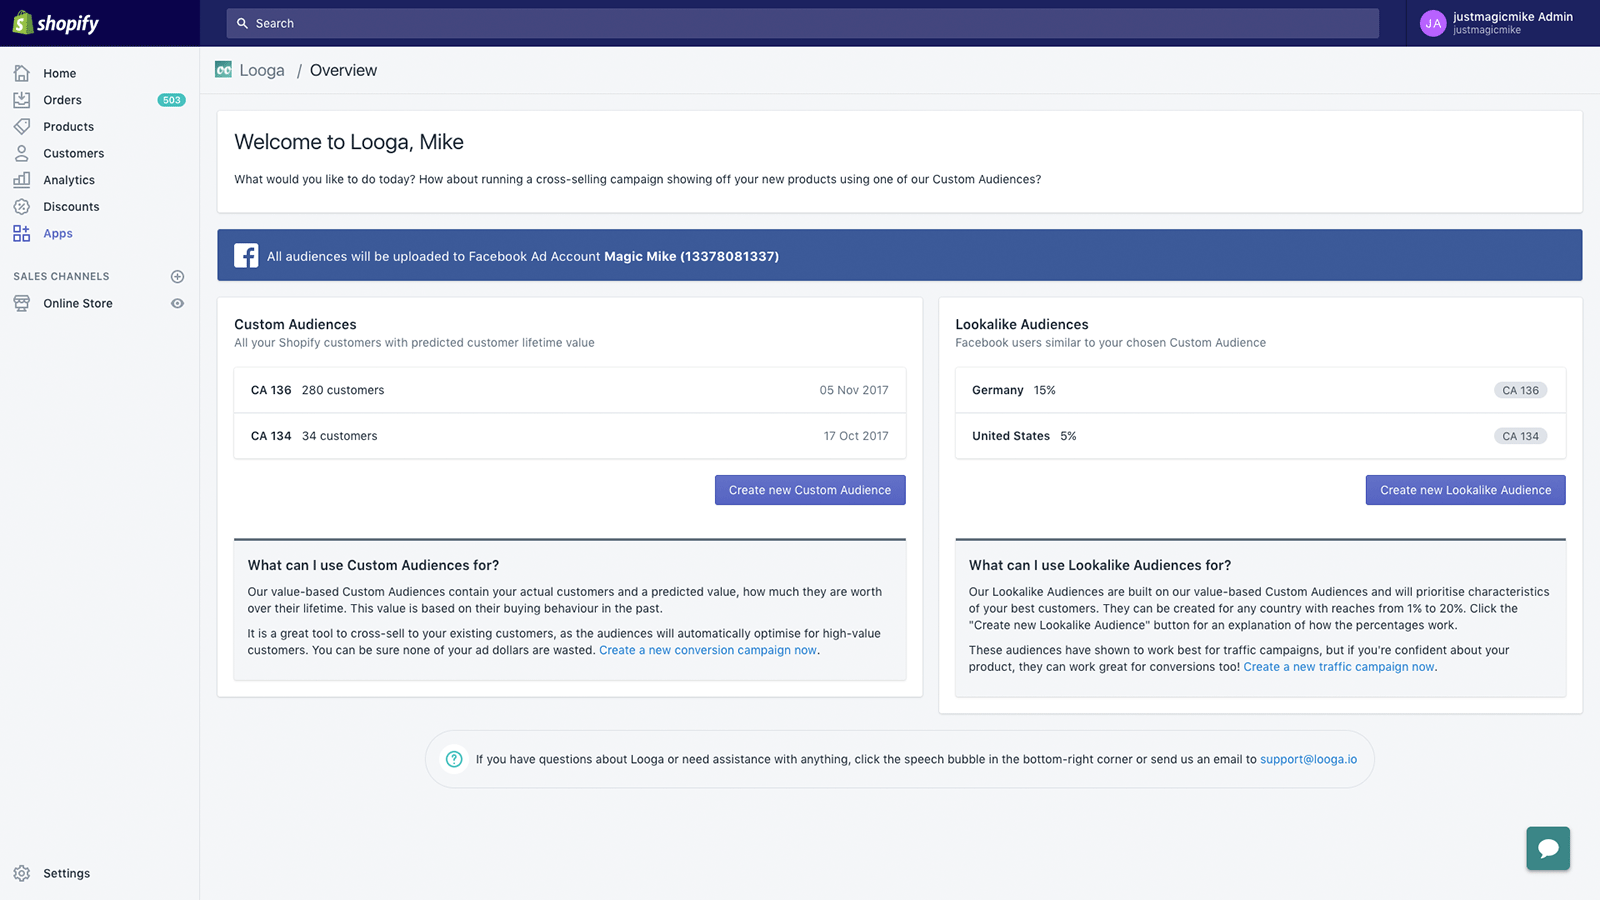1600x900 pixels.
Task: Click the Custom Audiences heading
Action: coord(295,324)
